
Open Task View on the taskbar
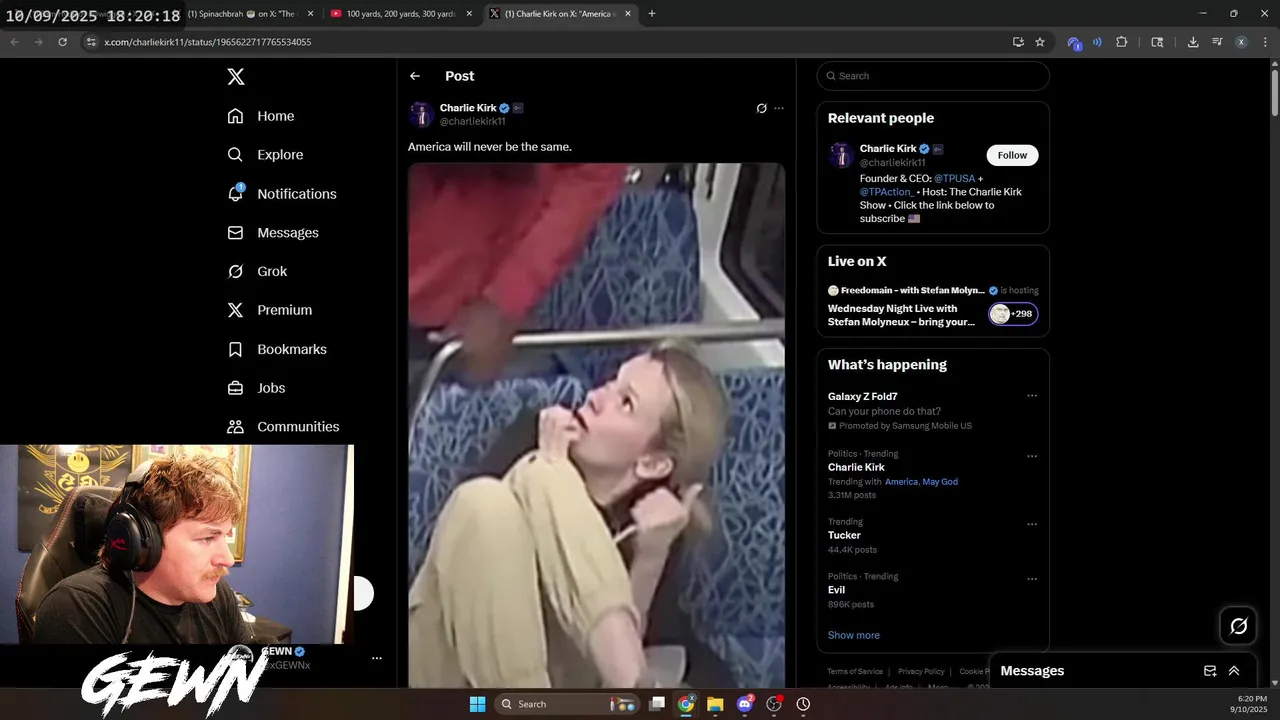click(657, 704)
